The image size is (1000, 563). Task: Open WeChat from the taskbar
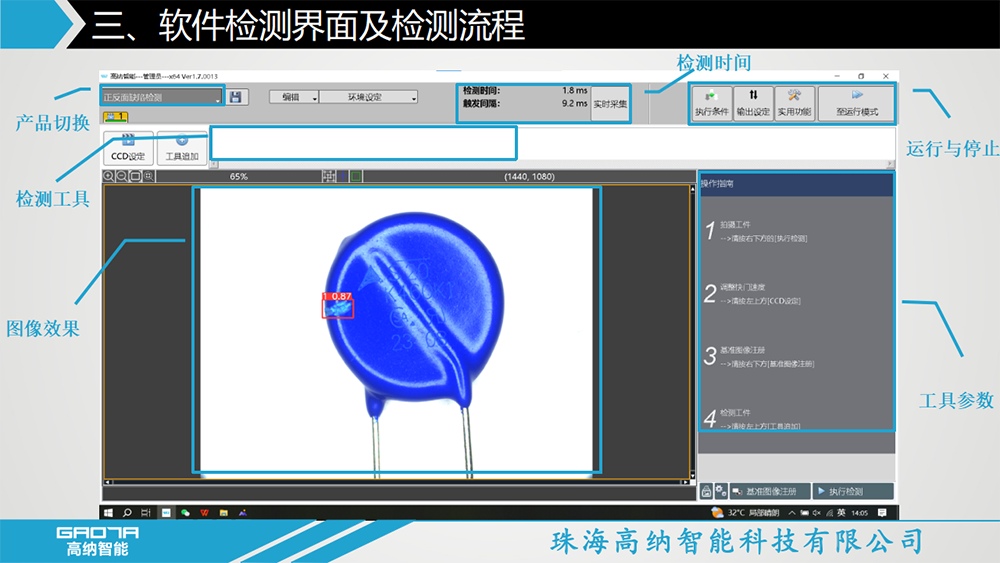[x=185, y=513]
